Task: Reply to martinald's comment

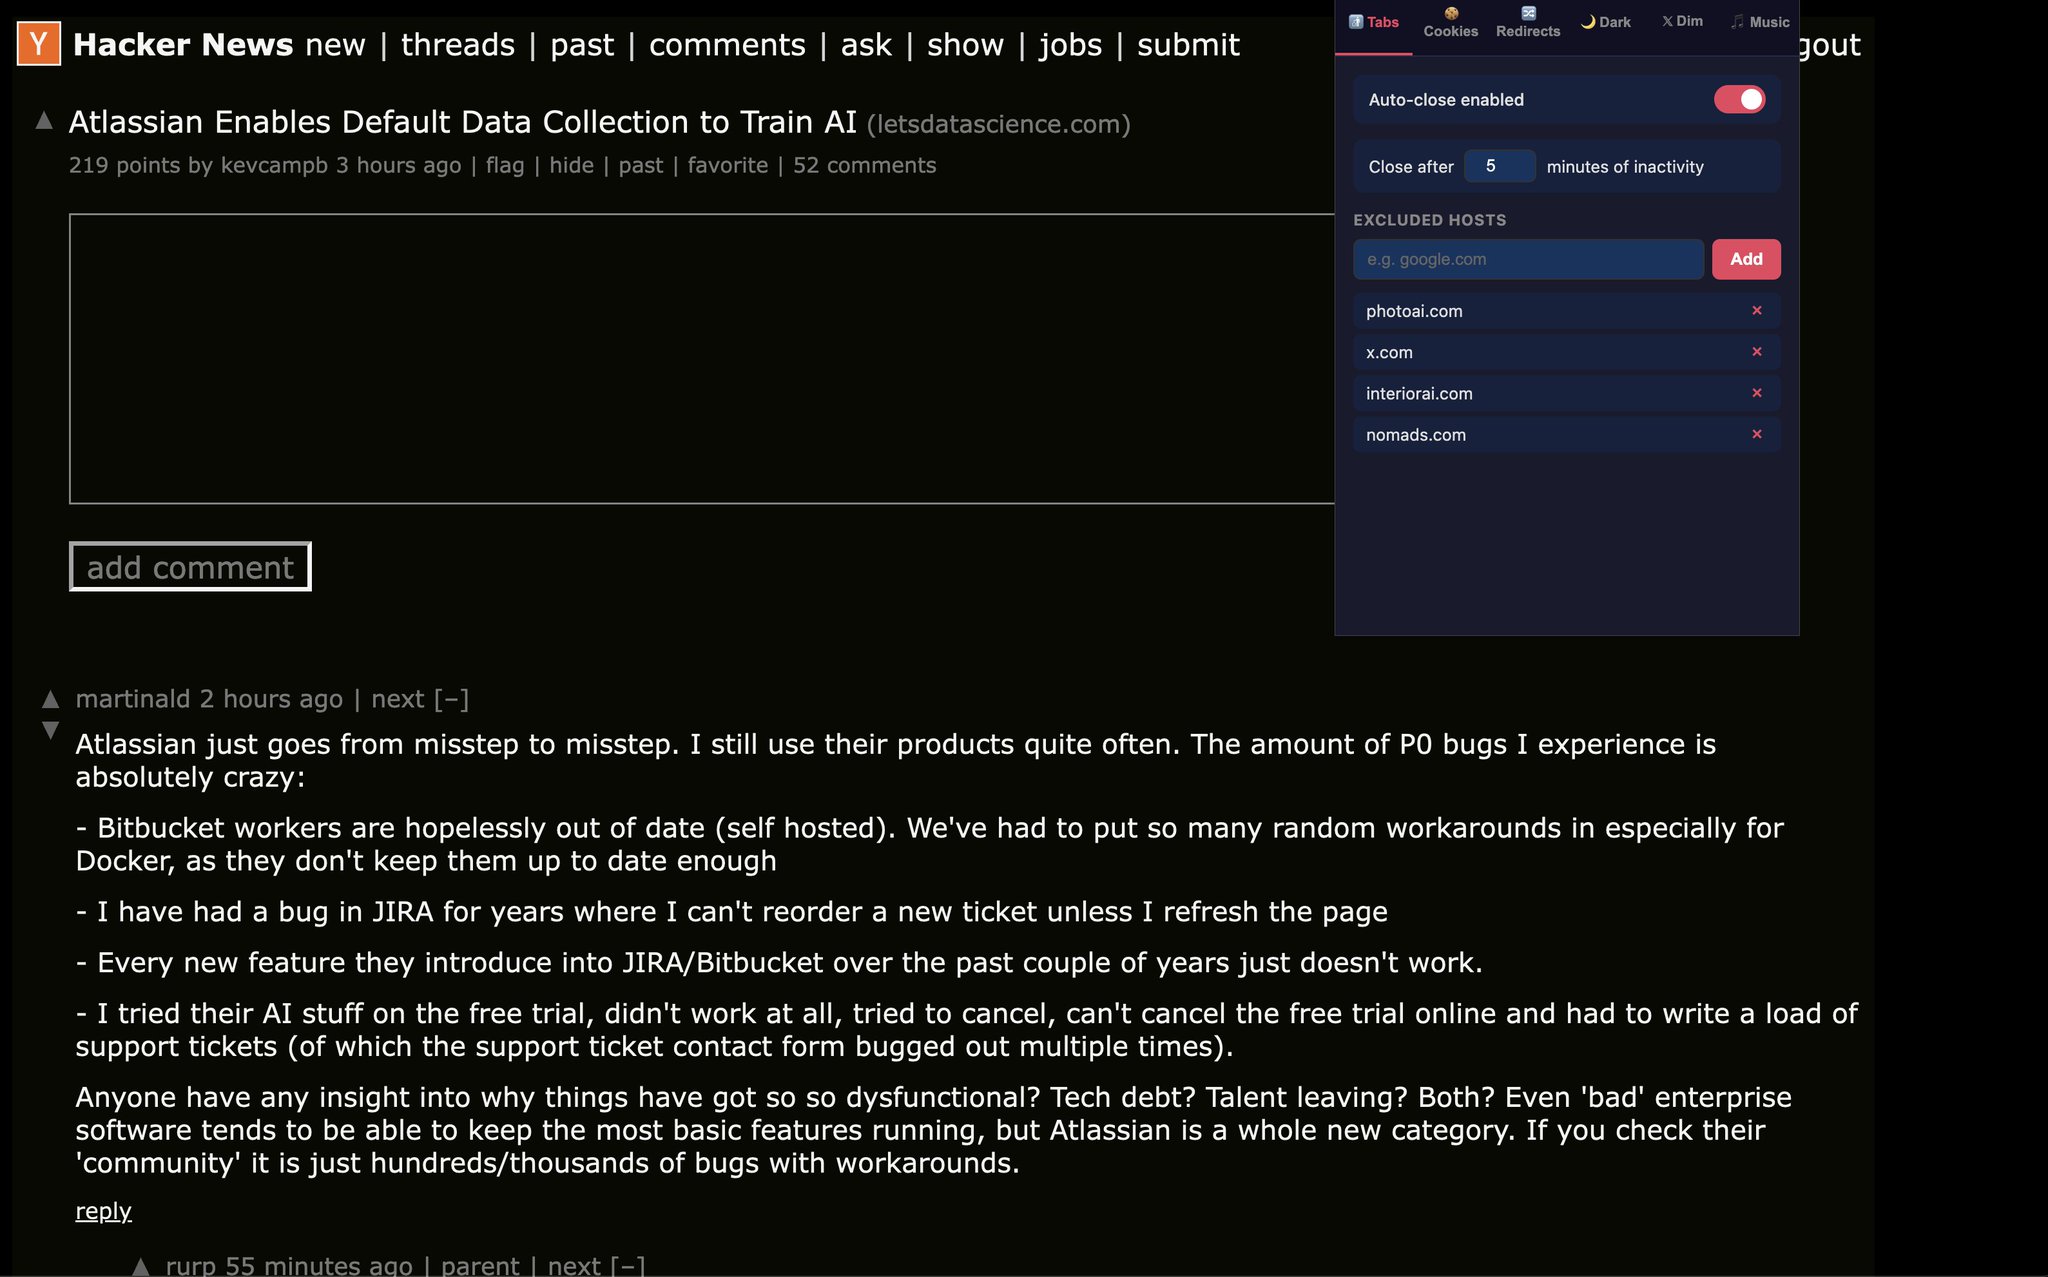Action: click(104, 1211)
